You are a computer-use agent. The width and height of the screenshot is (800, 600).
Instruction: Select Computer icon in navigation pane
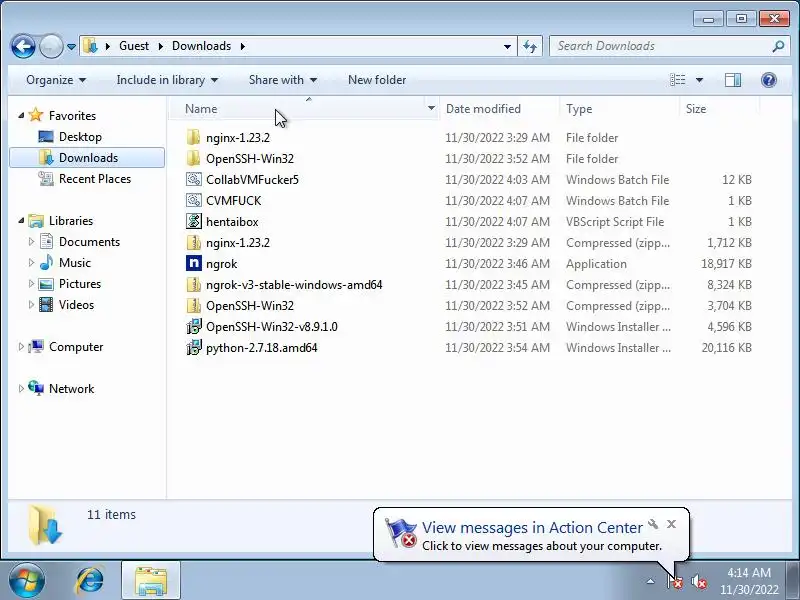click(x=36, y=346)
